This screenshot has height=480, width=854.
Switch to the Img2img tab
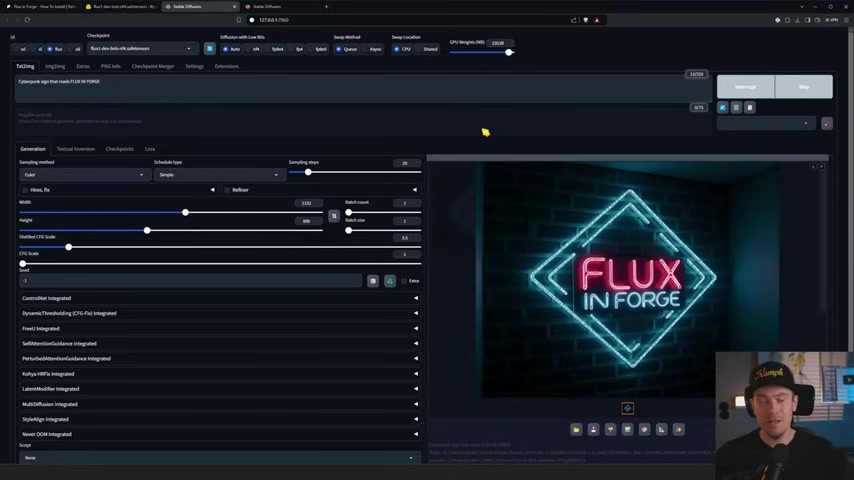tap(55, 66)
